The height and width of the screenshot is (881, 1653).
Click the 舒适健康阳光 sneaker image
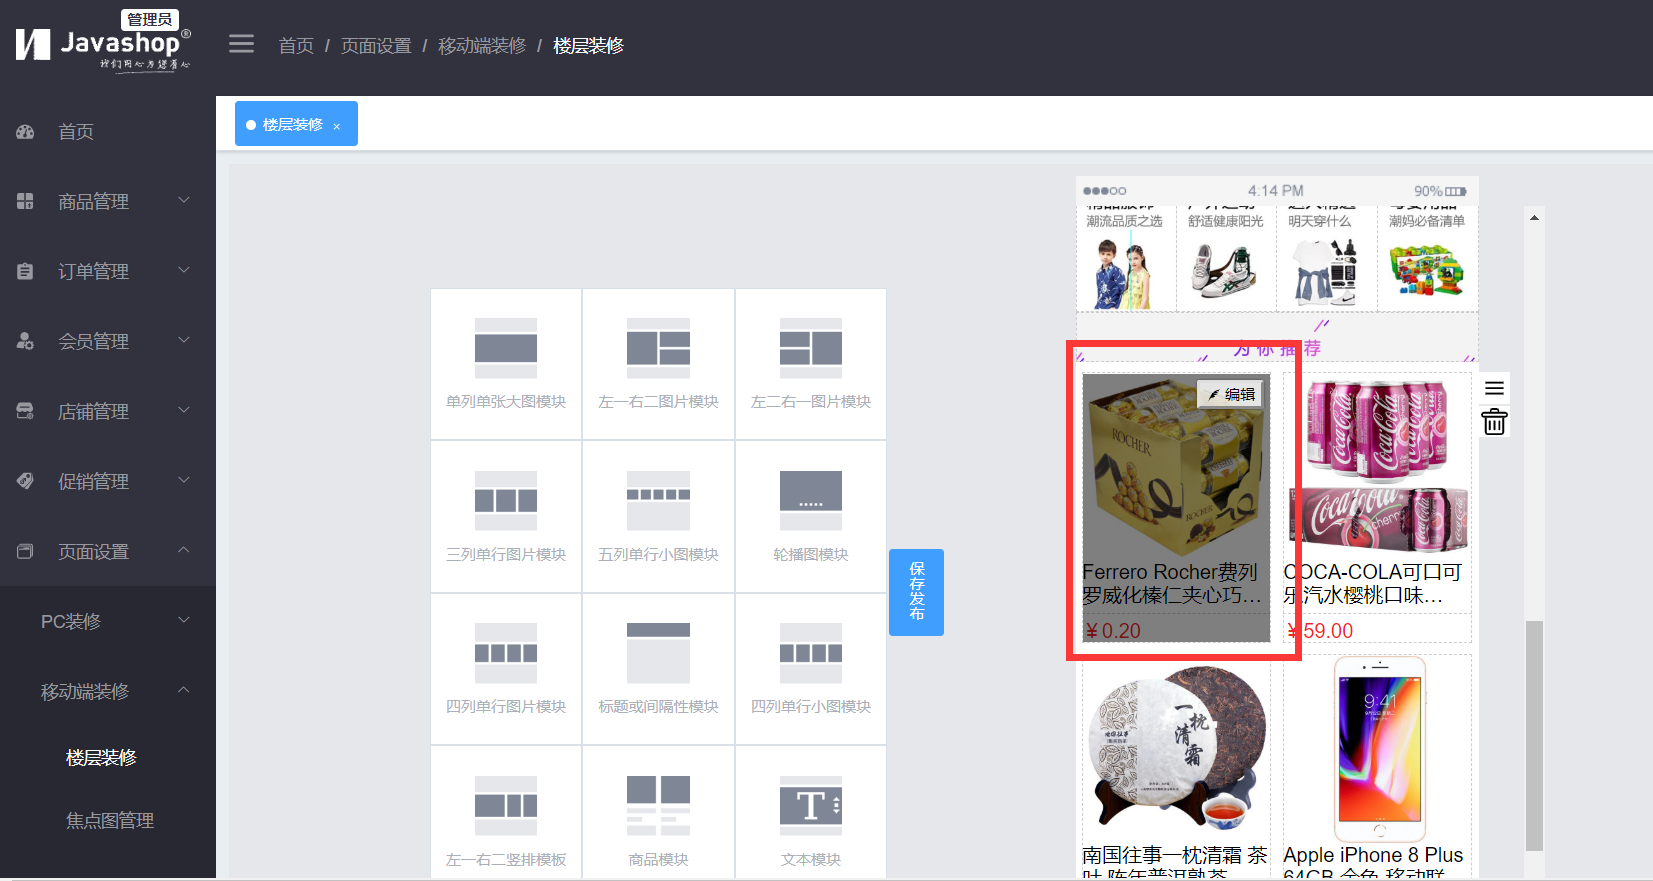click(1226, 272)
